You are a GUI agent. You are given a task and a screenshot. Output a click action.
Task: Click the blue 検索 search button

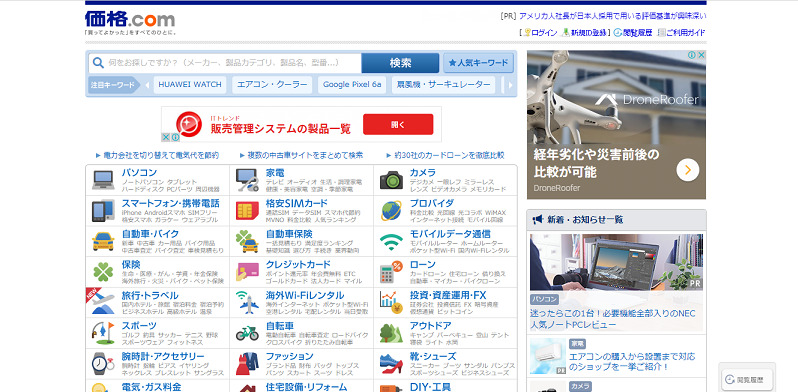(400, 63)
